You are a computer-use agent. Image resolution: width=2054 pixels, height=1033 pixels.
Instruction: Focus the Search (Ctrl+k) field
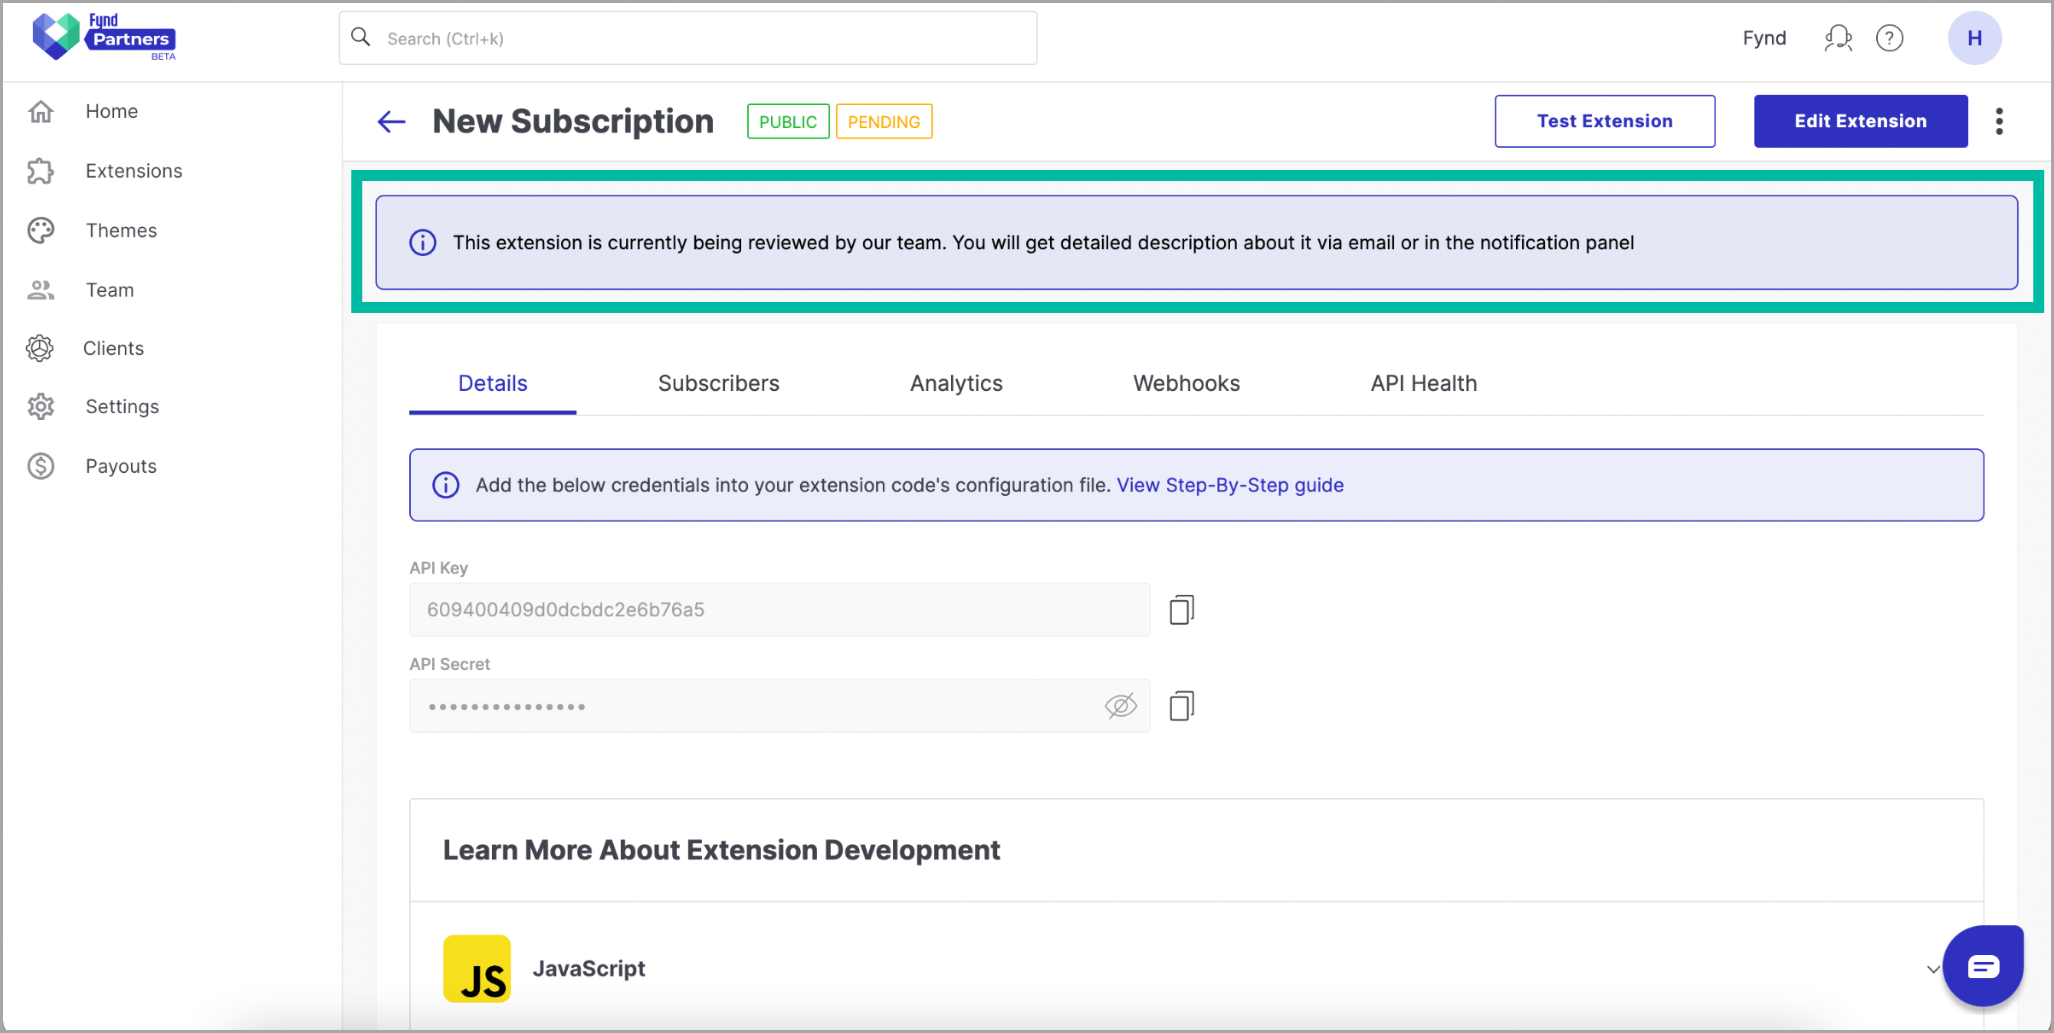[688, 38]
